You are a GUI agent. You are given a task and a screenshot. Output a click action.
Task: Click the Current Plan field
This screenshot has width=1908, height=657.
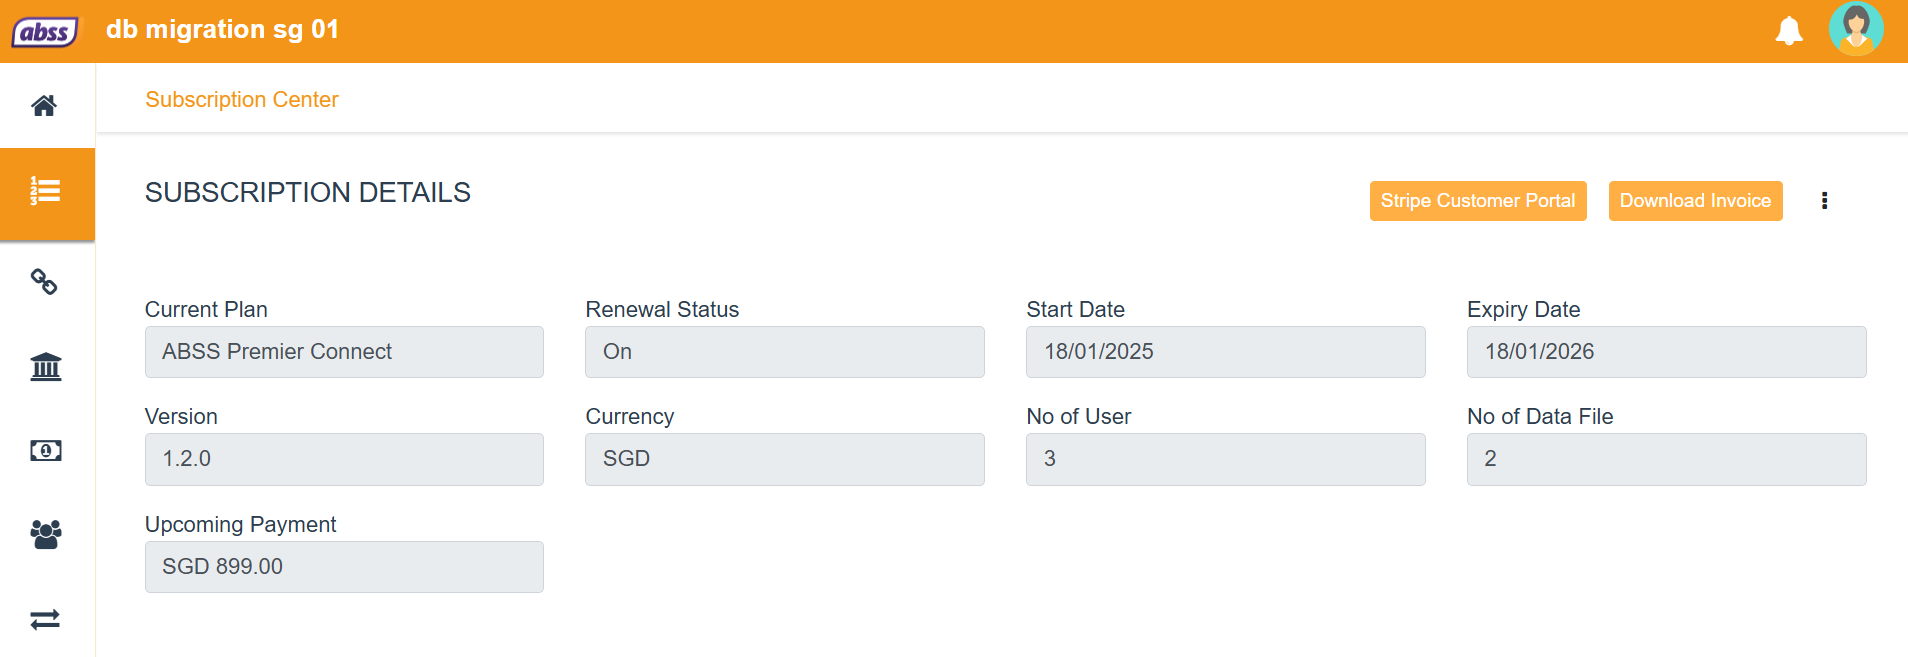[x=344, y=352]
